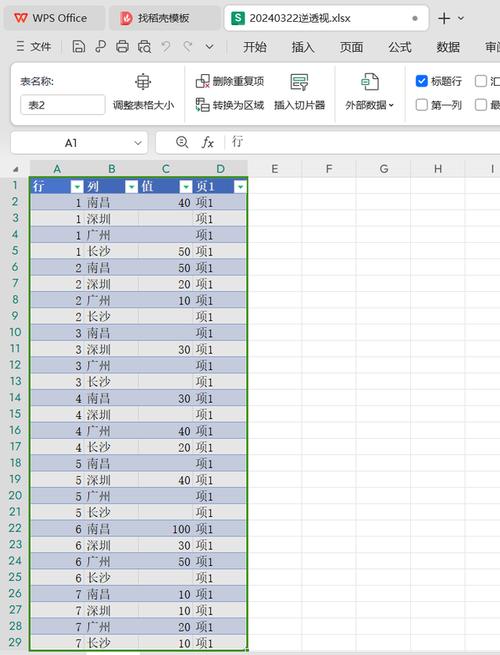The image size is (500, 655).
Task: Open Print Preview icon with magnifier
Action: (x=144, y=46)
